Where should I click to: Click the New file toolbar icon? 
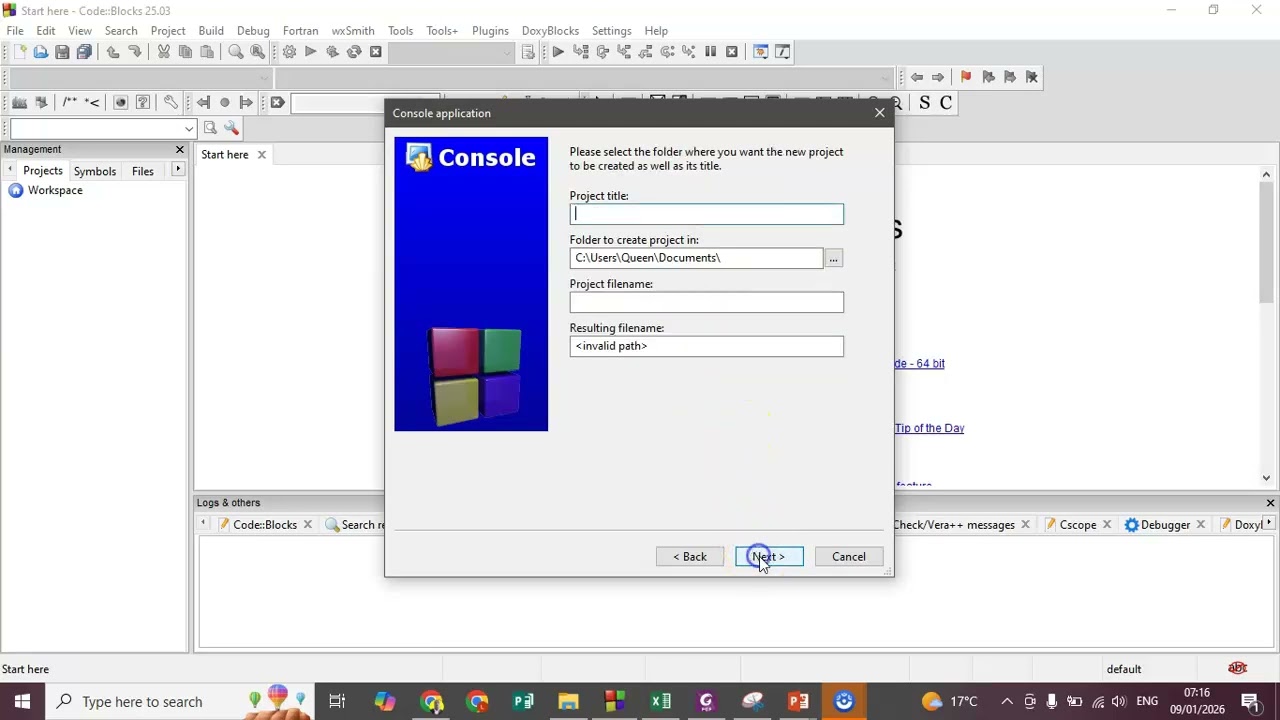[19, 52]
